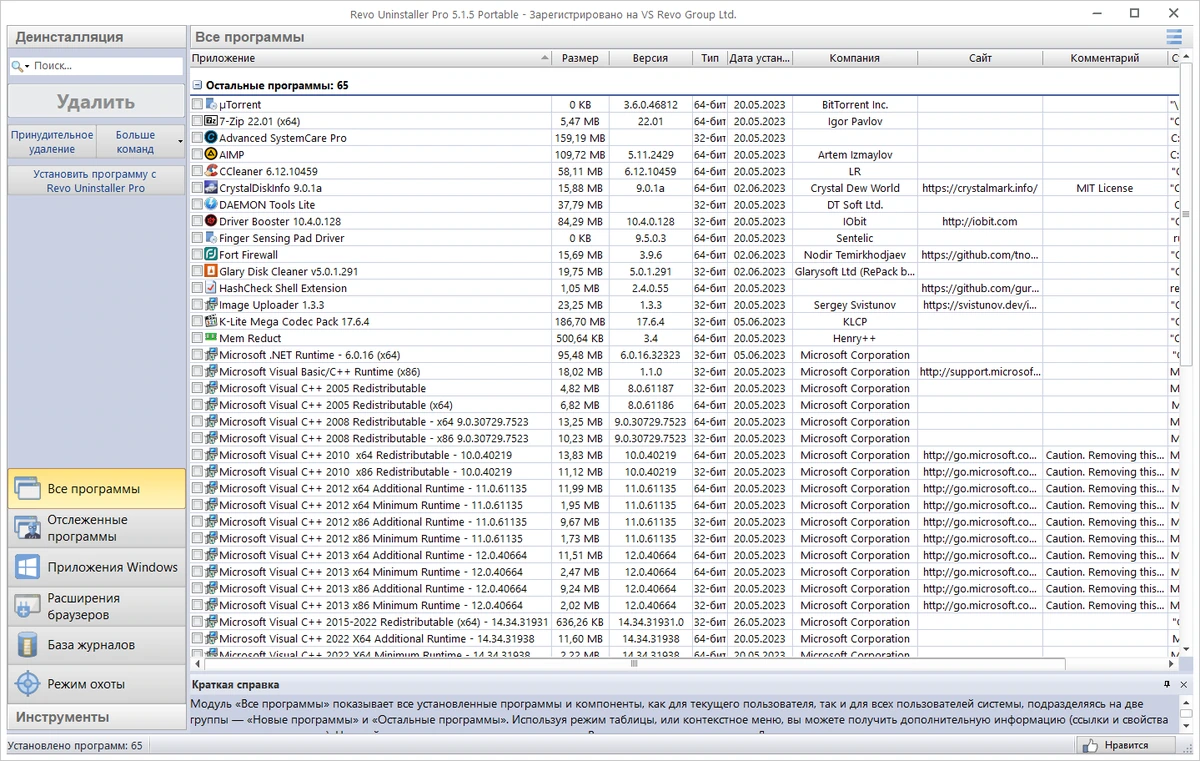Check the AIMP checkbox
Image resolution: width=1200 pixels, height=761 pixels.
[198, 155]
